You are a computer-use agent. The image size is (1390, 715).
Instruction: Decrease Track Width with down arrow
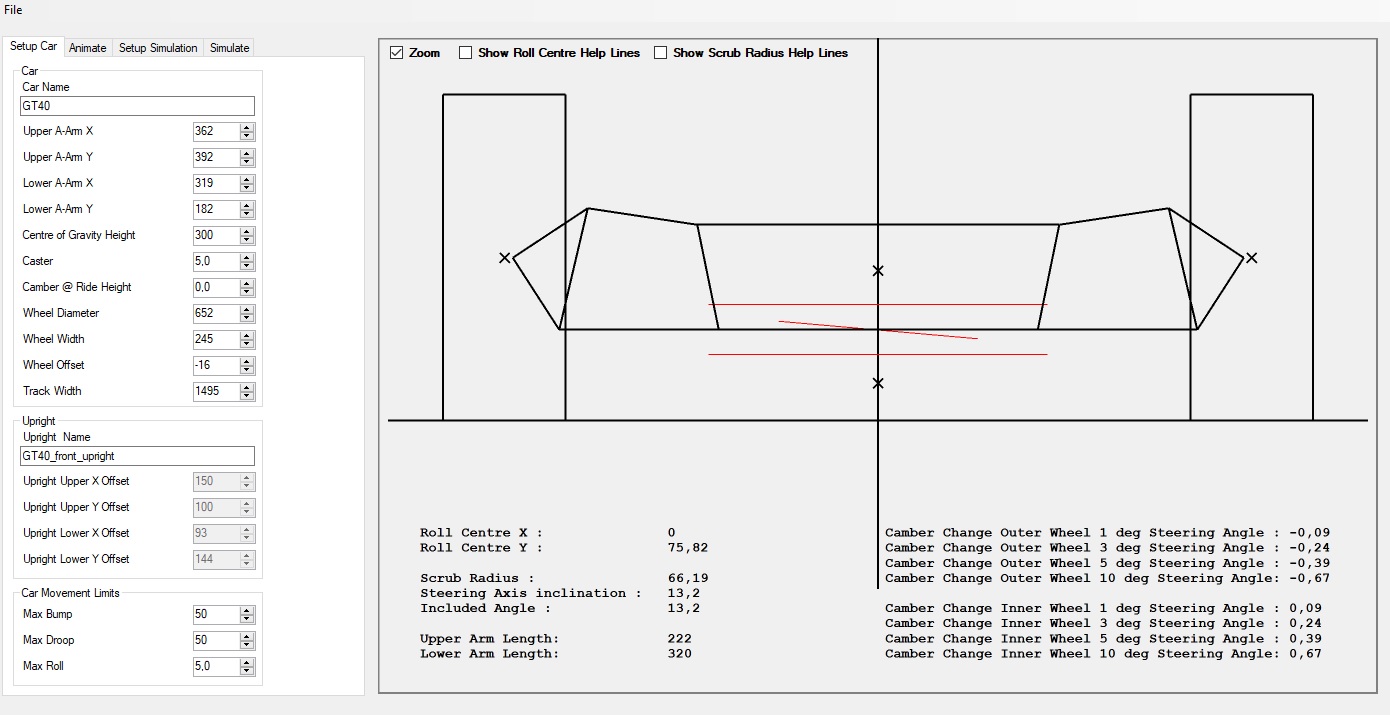click(247, 395)
